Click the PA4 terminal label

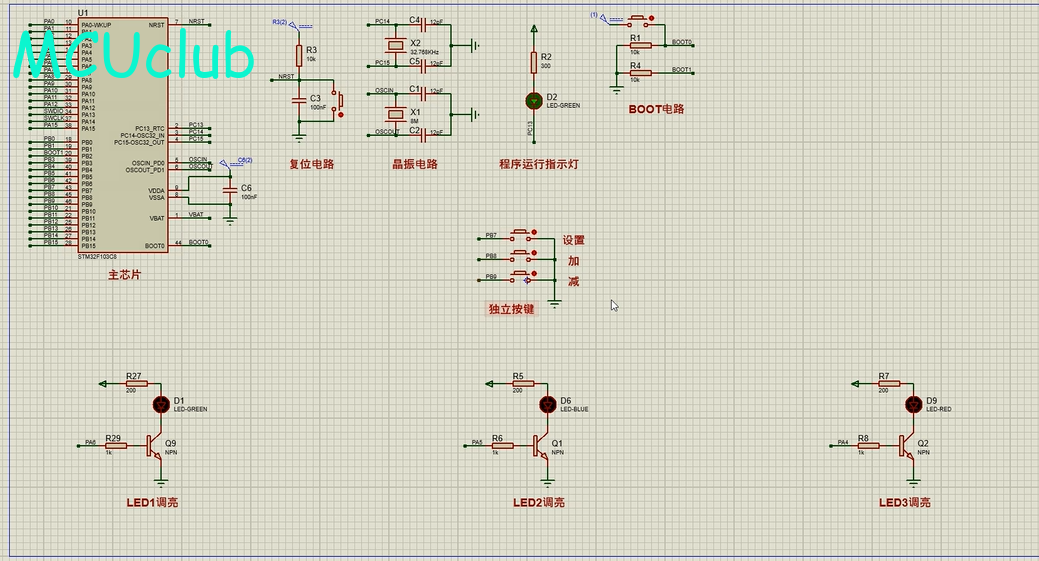[843, 442]
